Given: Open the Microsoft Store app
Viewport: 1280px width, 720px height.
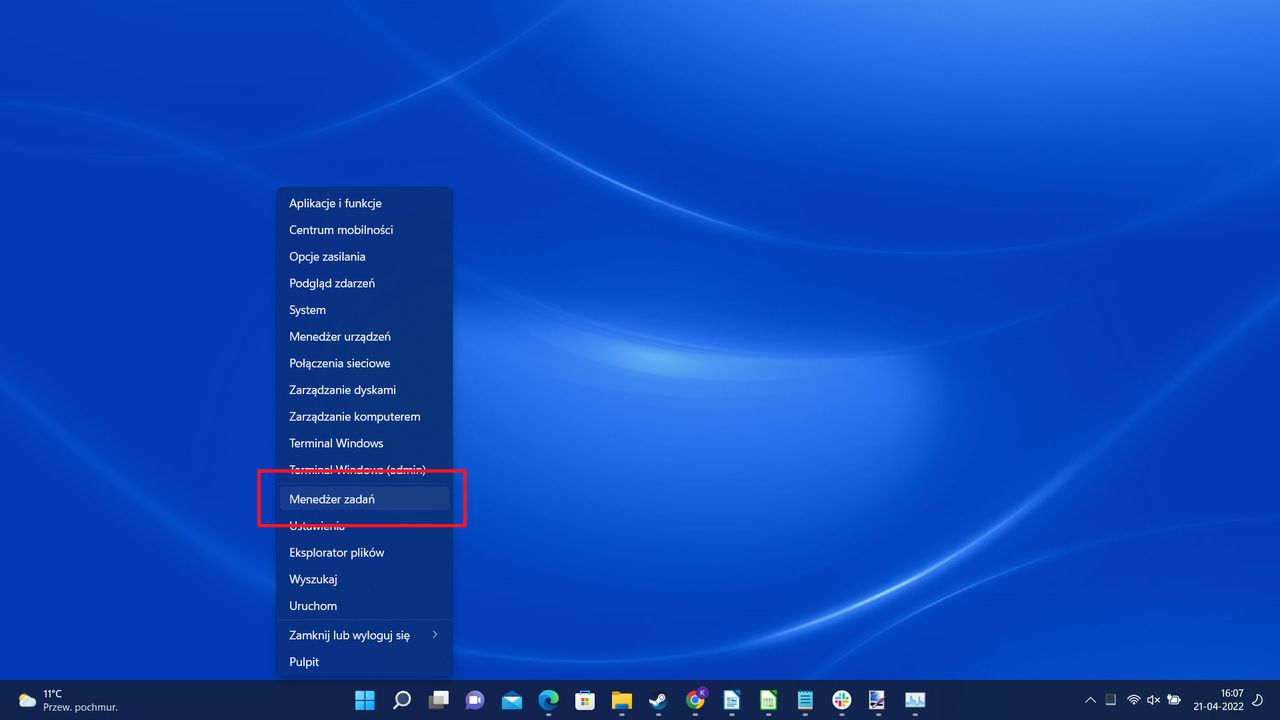Looking at the screenshot, I should pyautogui.click(x=585, y=700).
